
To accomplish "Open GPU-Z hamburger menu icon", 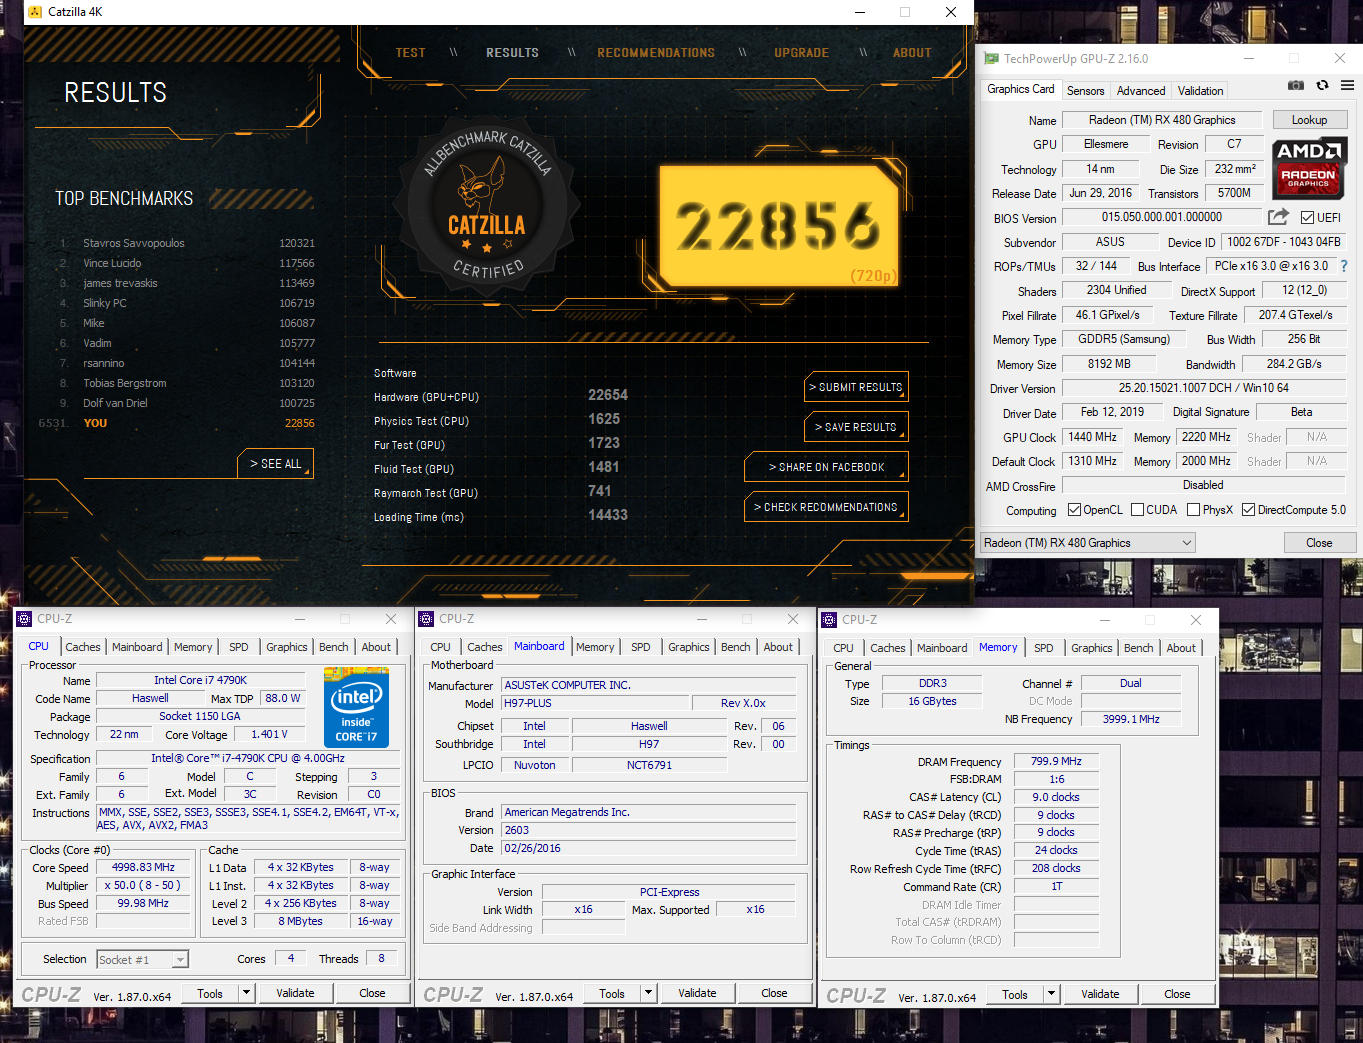I will point(1347,86).
